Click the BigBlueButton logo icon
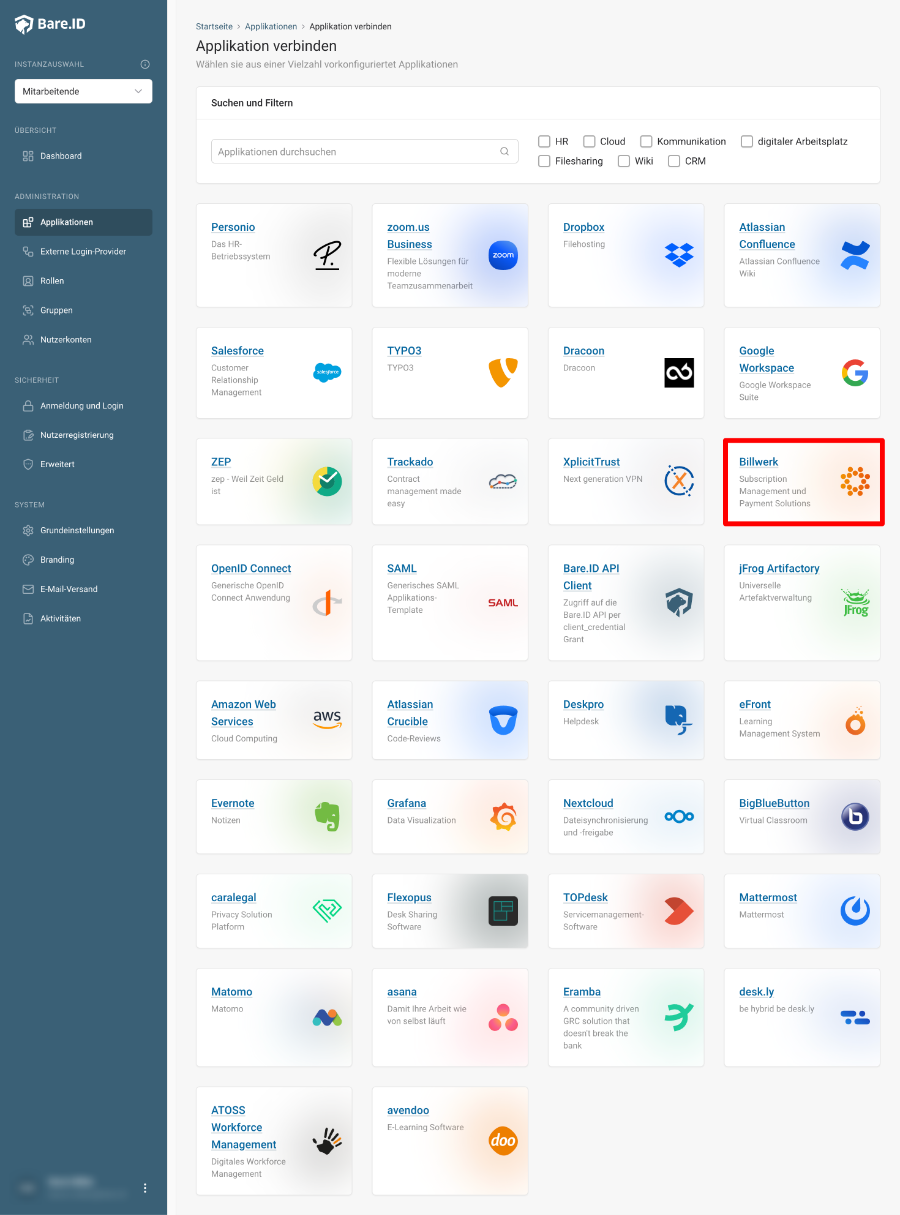 pos(855,816)
